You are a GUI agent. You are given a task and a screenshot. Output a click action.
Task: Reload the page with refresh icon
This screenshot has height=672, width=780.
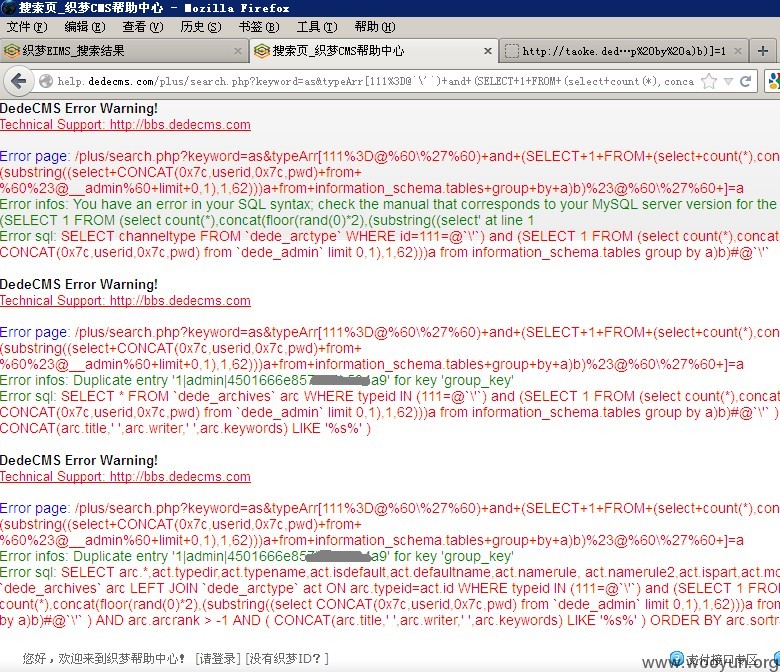coord(745,81)
